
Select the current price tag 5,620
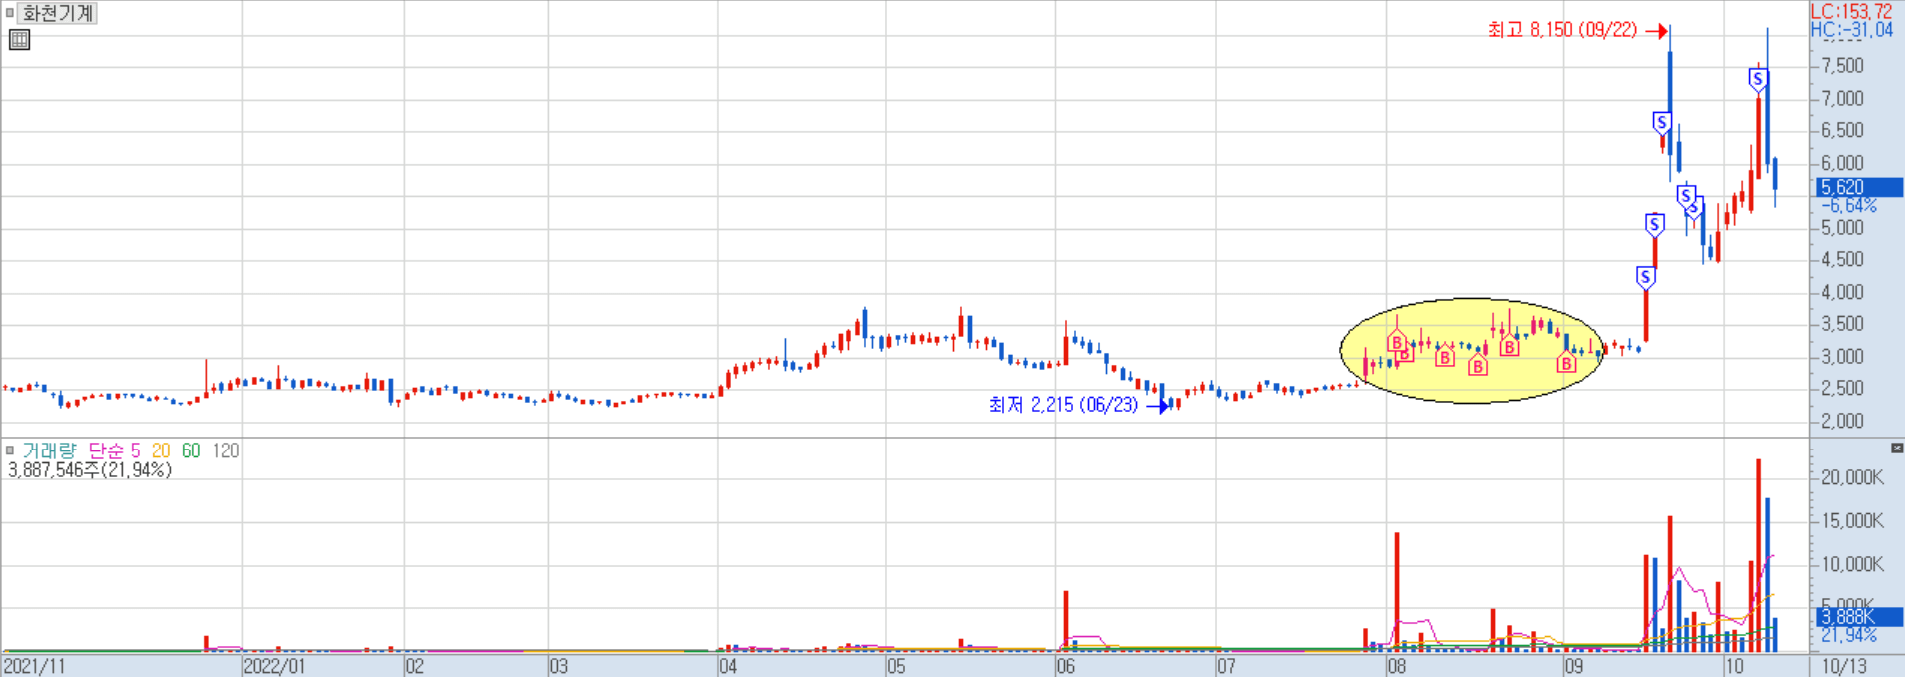(x=1859, y=187)
